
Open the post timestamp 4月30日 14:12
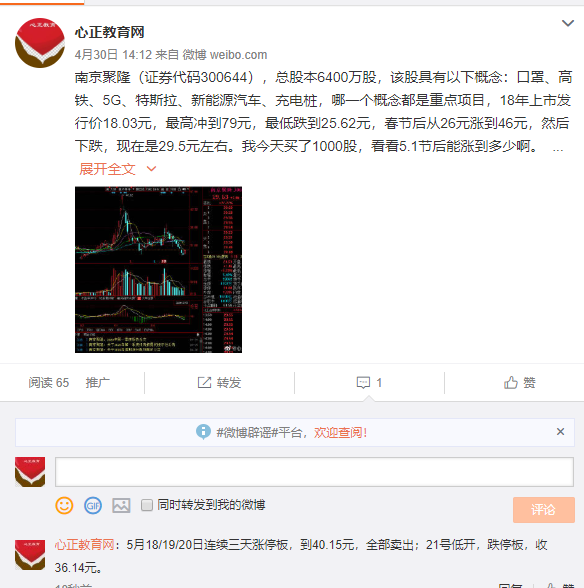113,55
